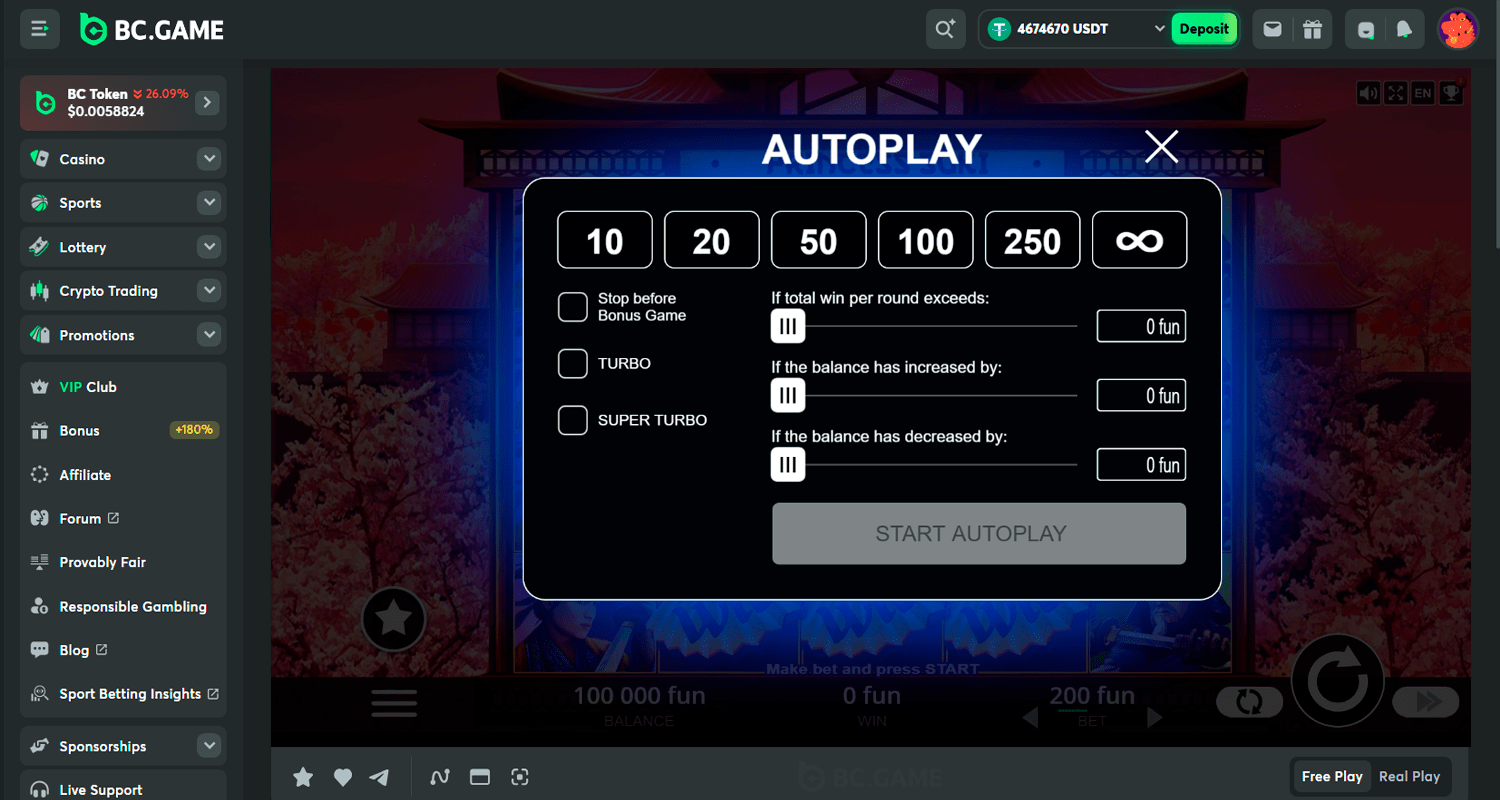Switch to Free Play mode

coord(1332,776)
